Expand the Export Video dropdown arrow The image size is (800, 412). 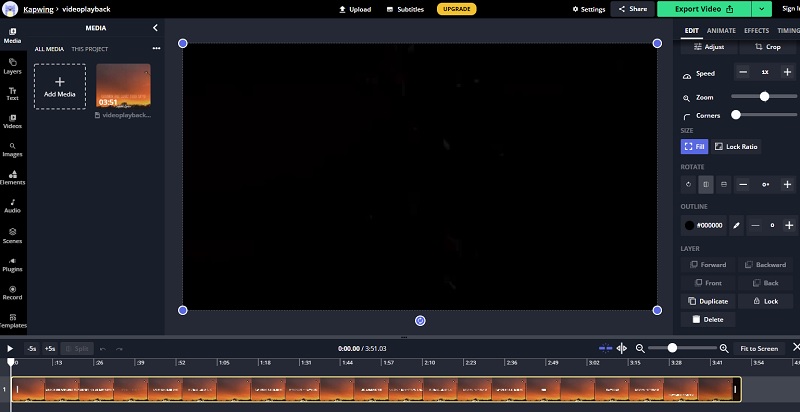tap(764, 9)
